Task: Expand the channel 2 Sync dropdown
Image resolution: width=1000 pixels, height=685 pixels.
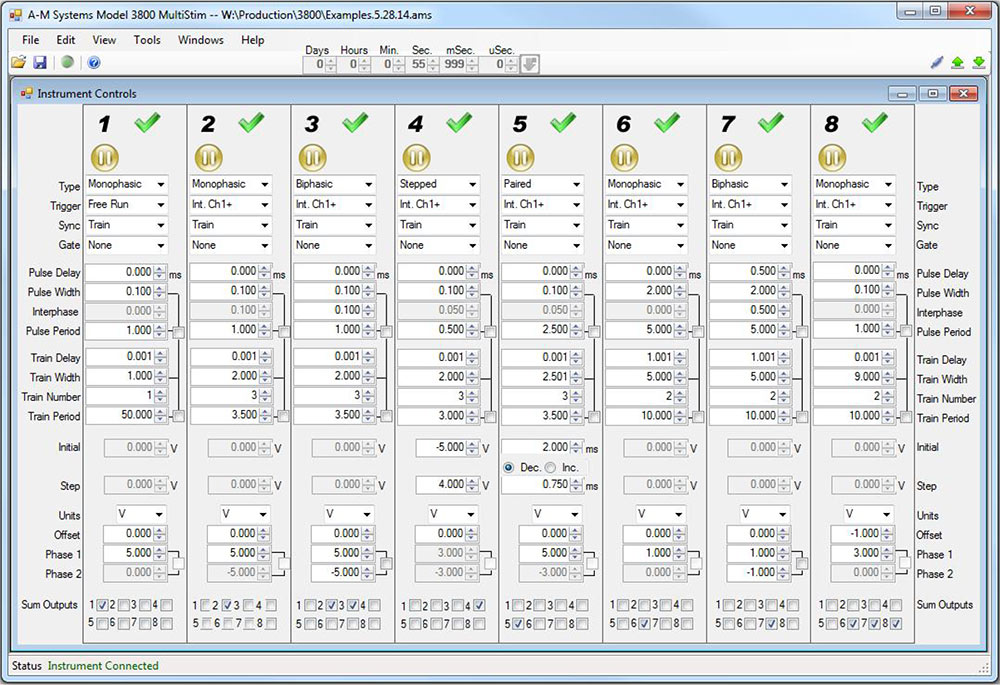Action: (x=230, y=225)
